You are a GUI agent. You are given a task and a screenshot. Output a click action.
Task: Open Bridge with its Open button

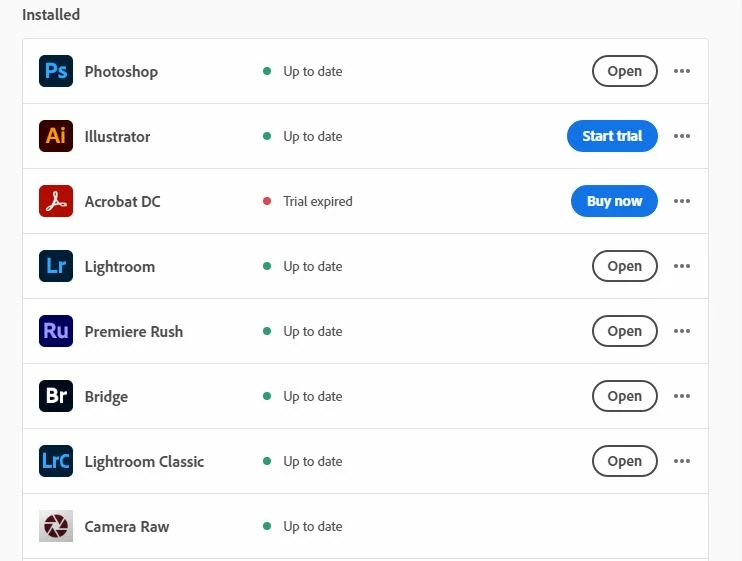pyautogui.click(x=625, y=396)
